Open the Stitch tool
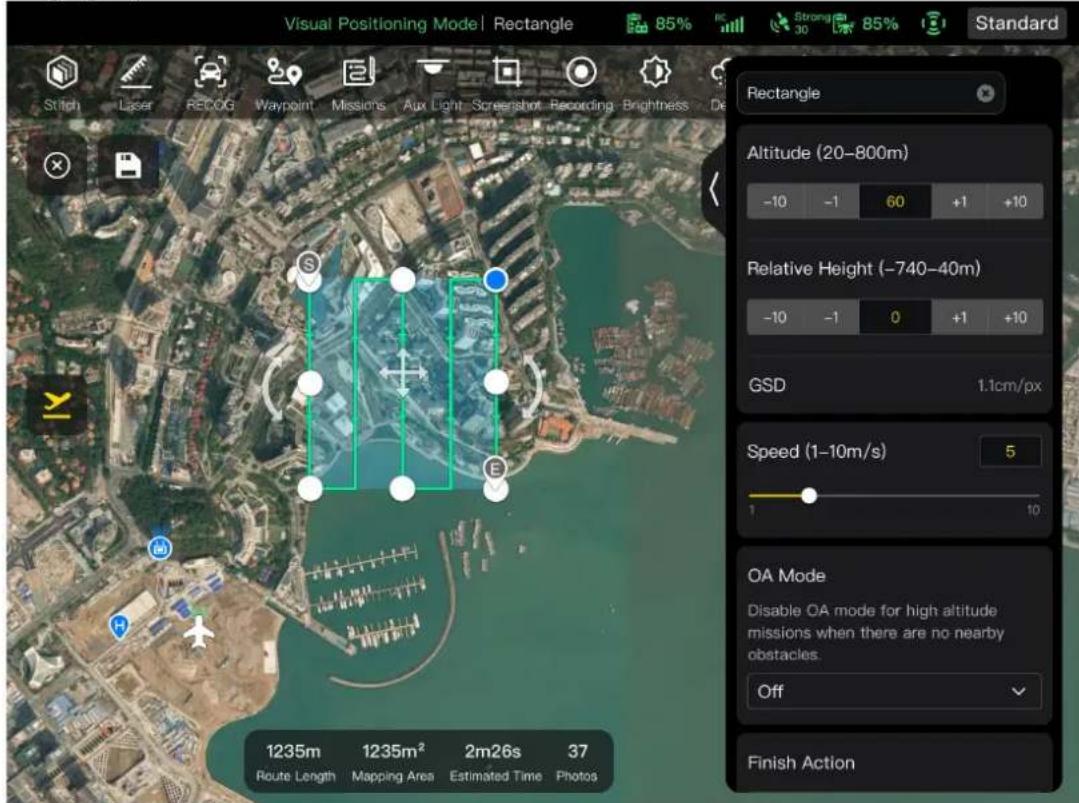Image resolution: width=1079 pixels, height=803 pixels. tap(62, 83)
